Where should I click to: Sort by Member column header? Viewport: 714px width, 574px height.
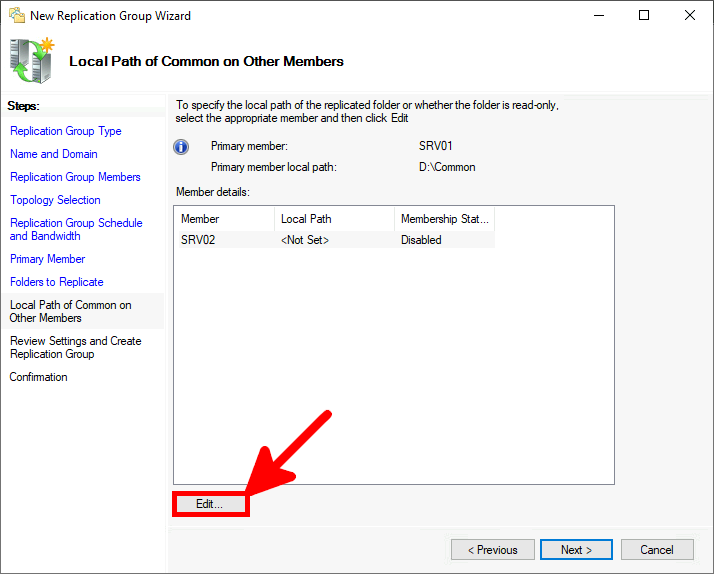point(224,219)
